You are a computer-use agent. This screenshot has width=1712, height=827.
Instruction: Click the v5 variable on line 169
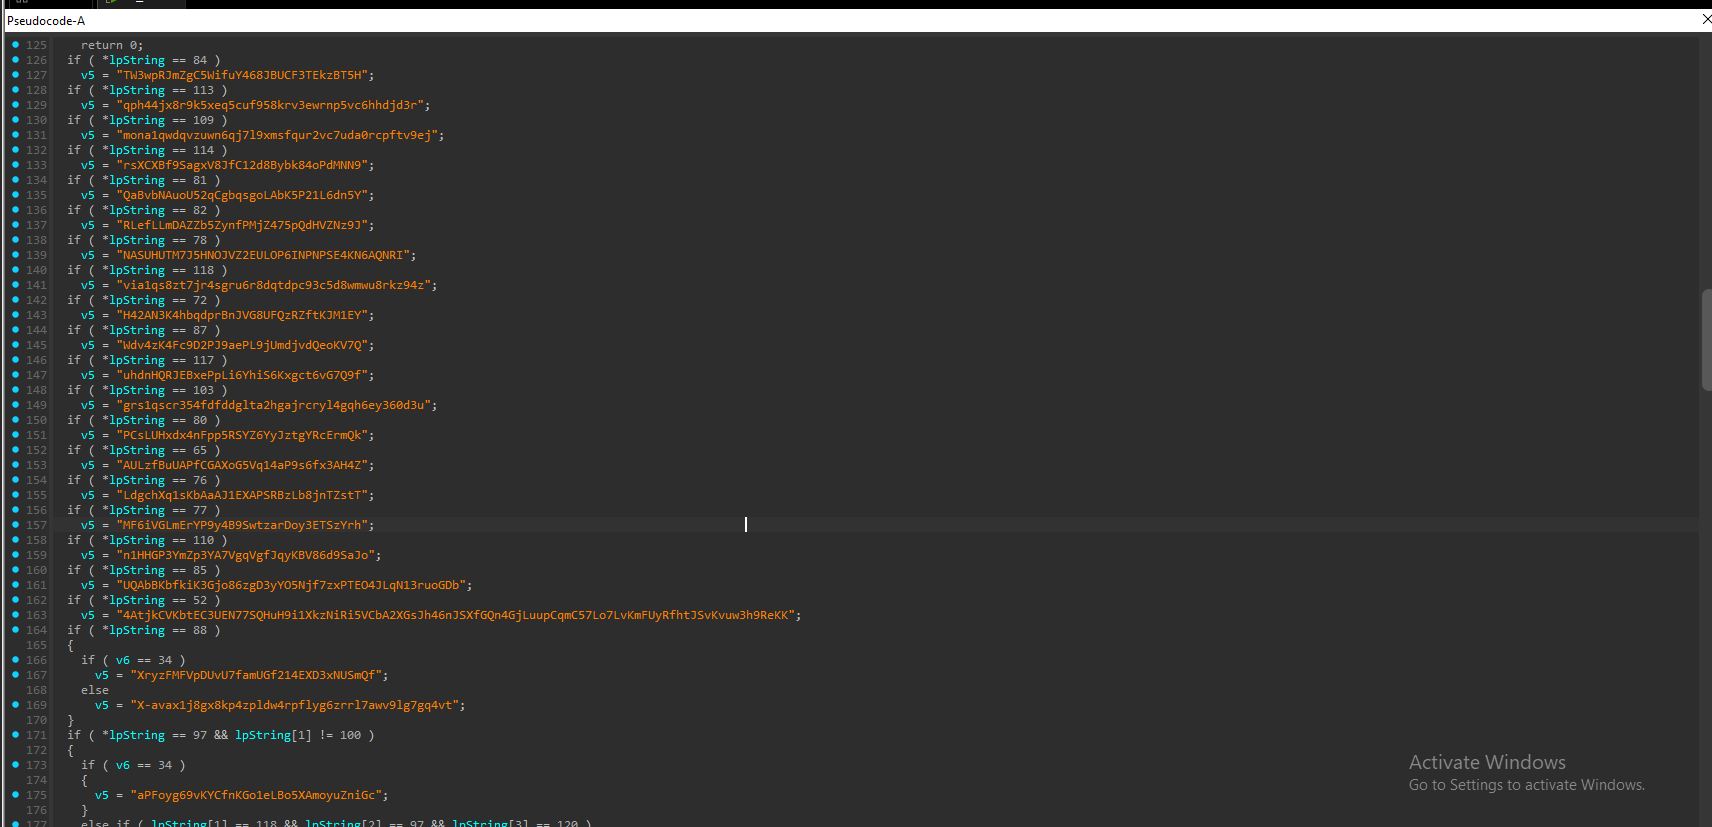click(102, 705)
